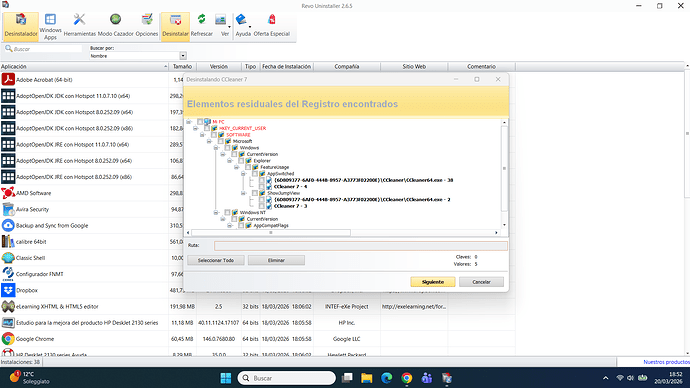The image size is (690, 388).
Task: Open the Ayuda help icon
Action: (x=241, y=20)
